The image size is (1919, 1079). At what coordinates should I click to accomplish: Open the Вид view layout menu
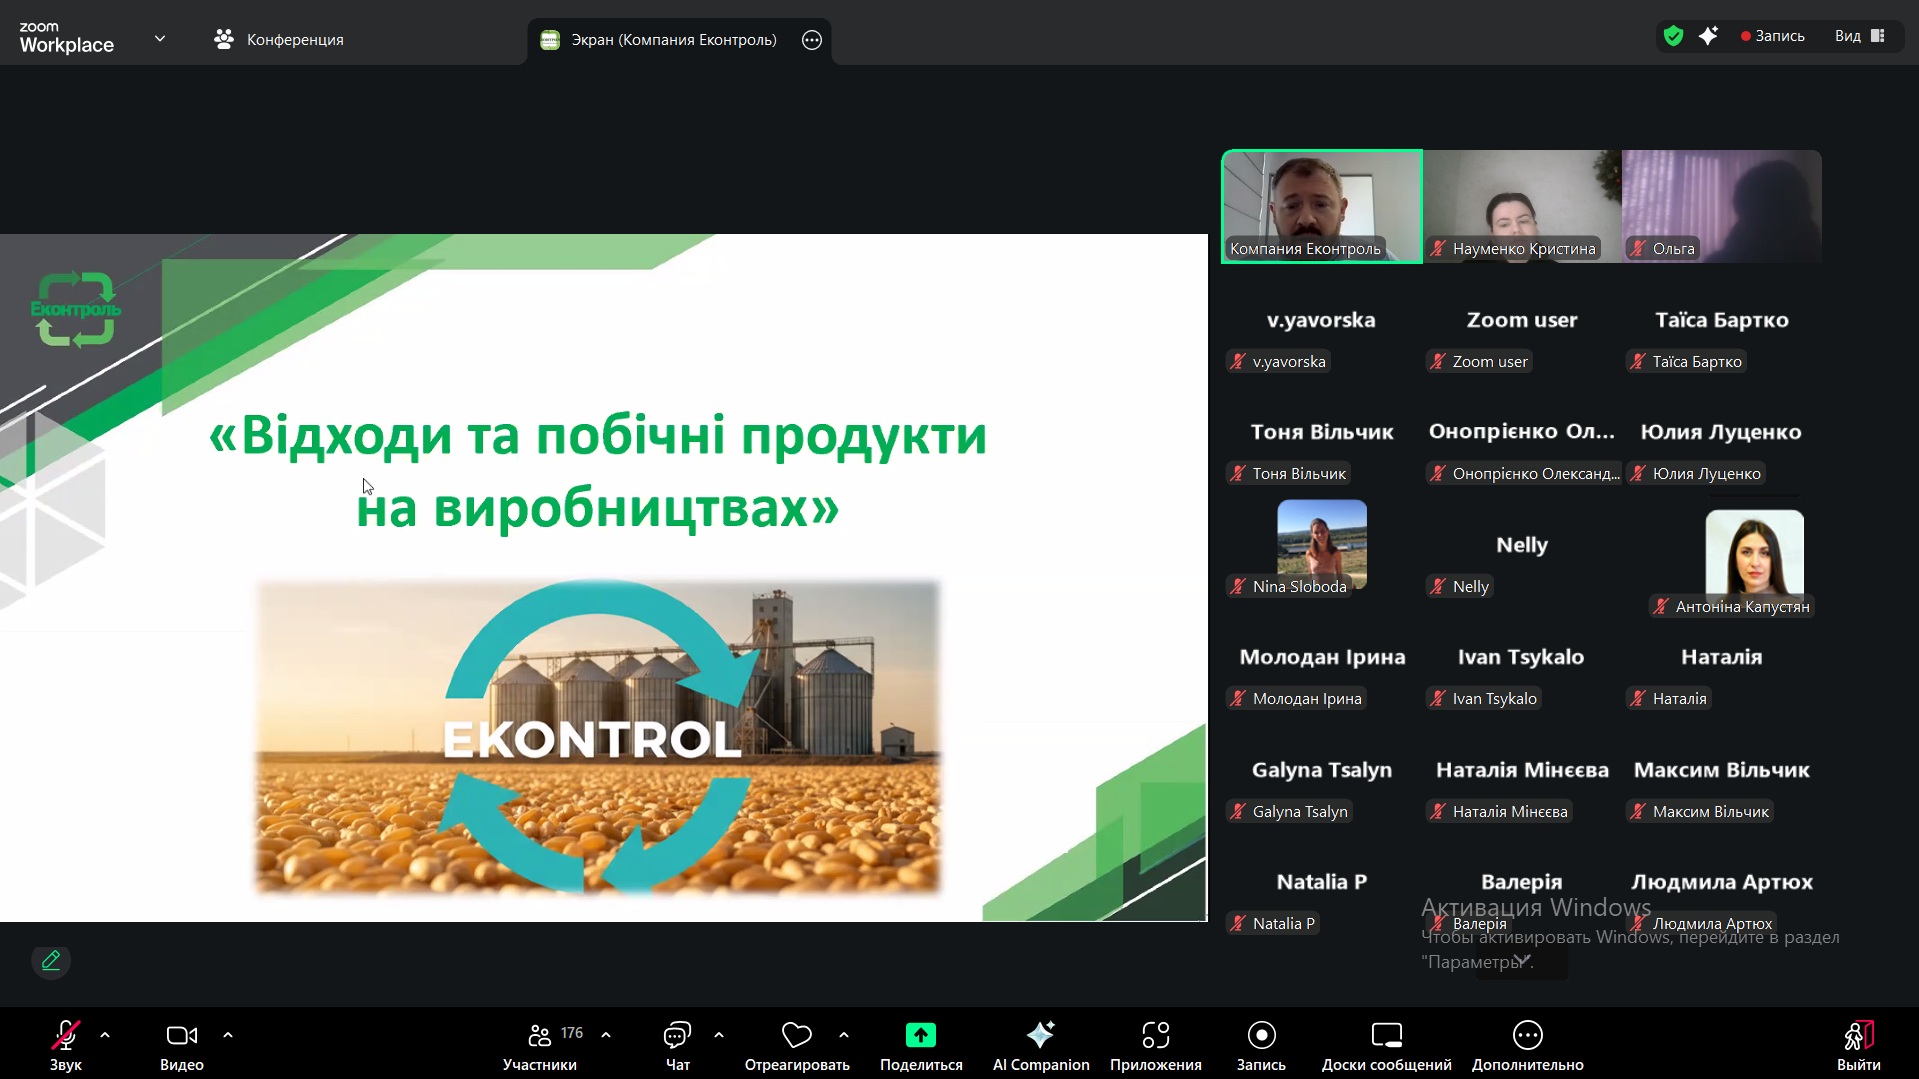[1859, 37]
